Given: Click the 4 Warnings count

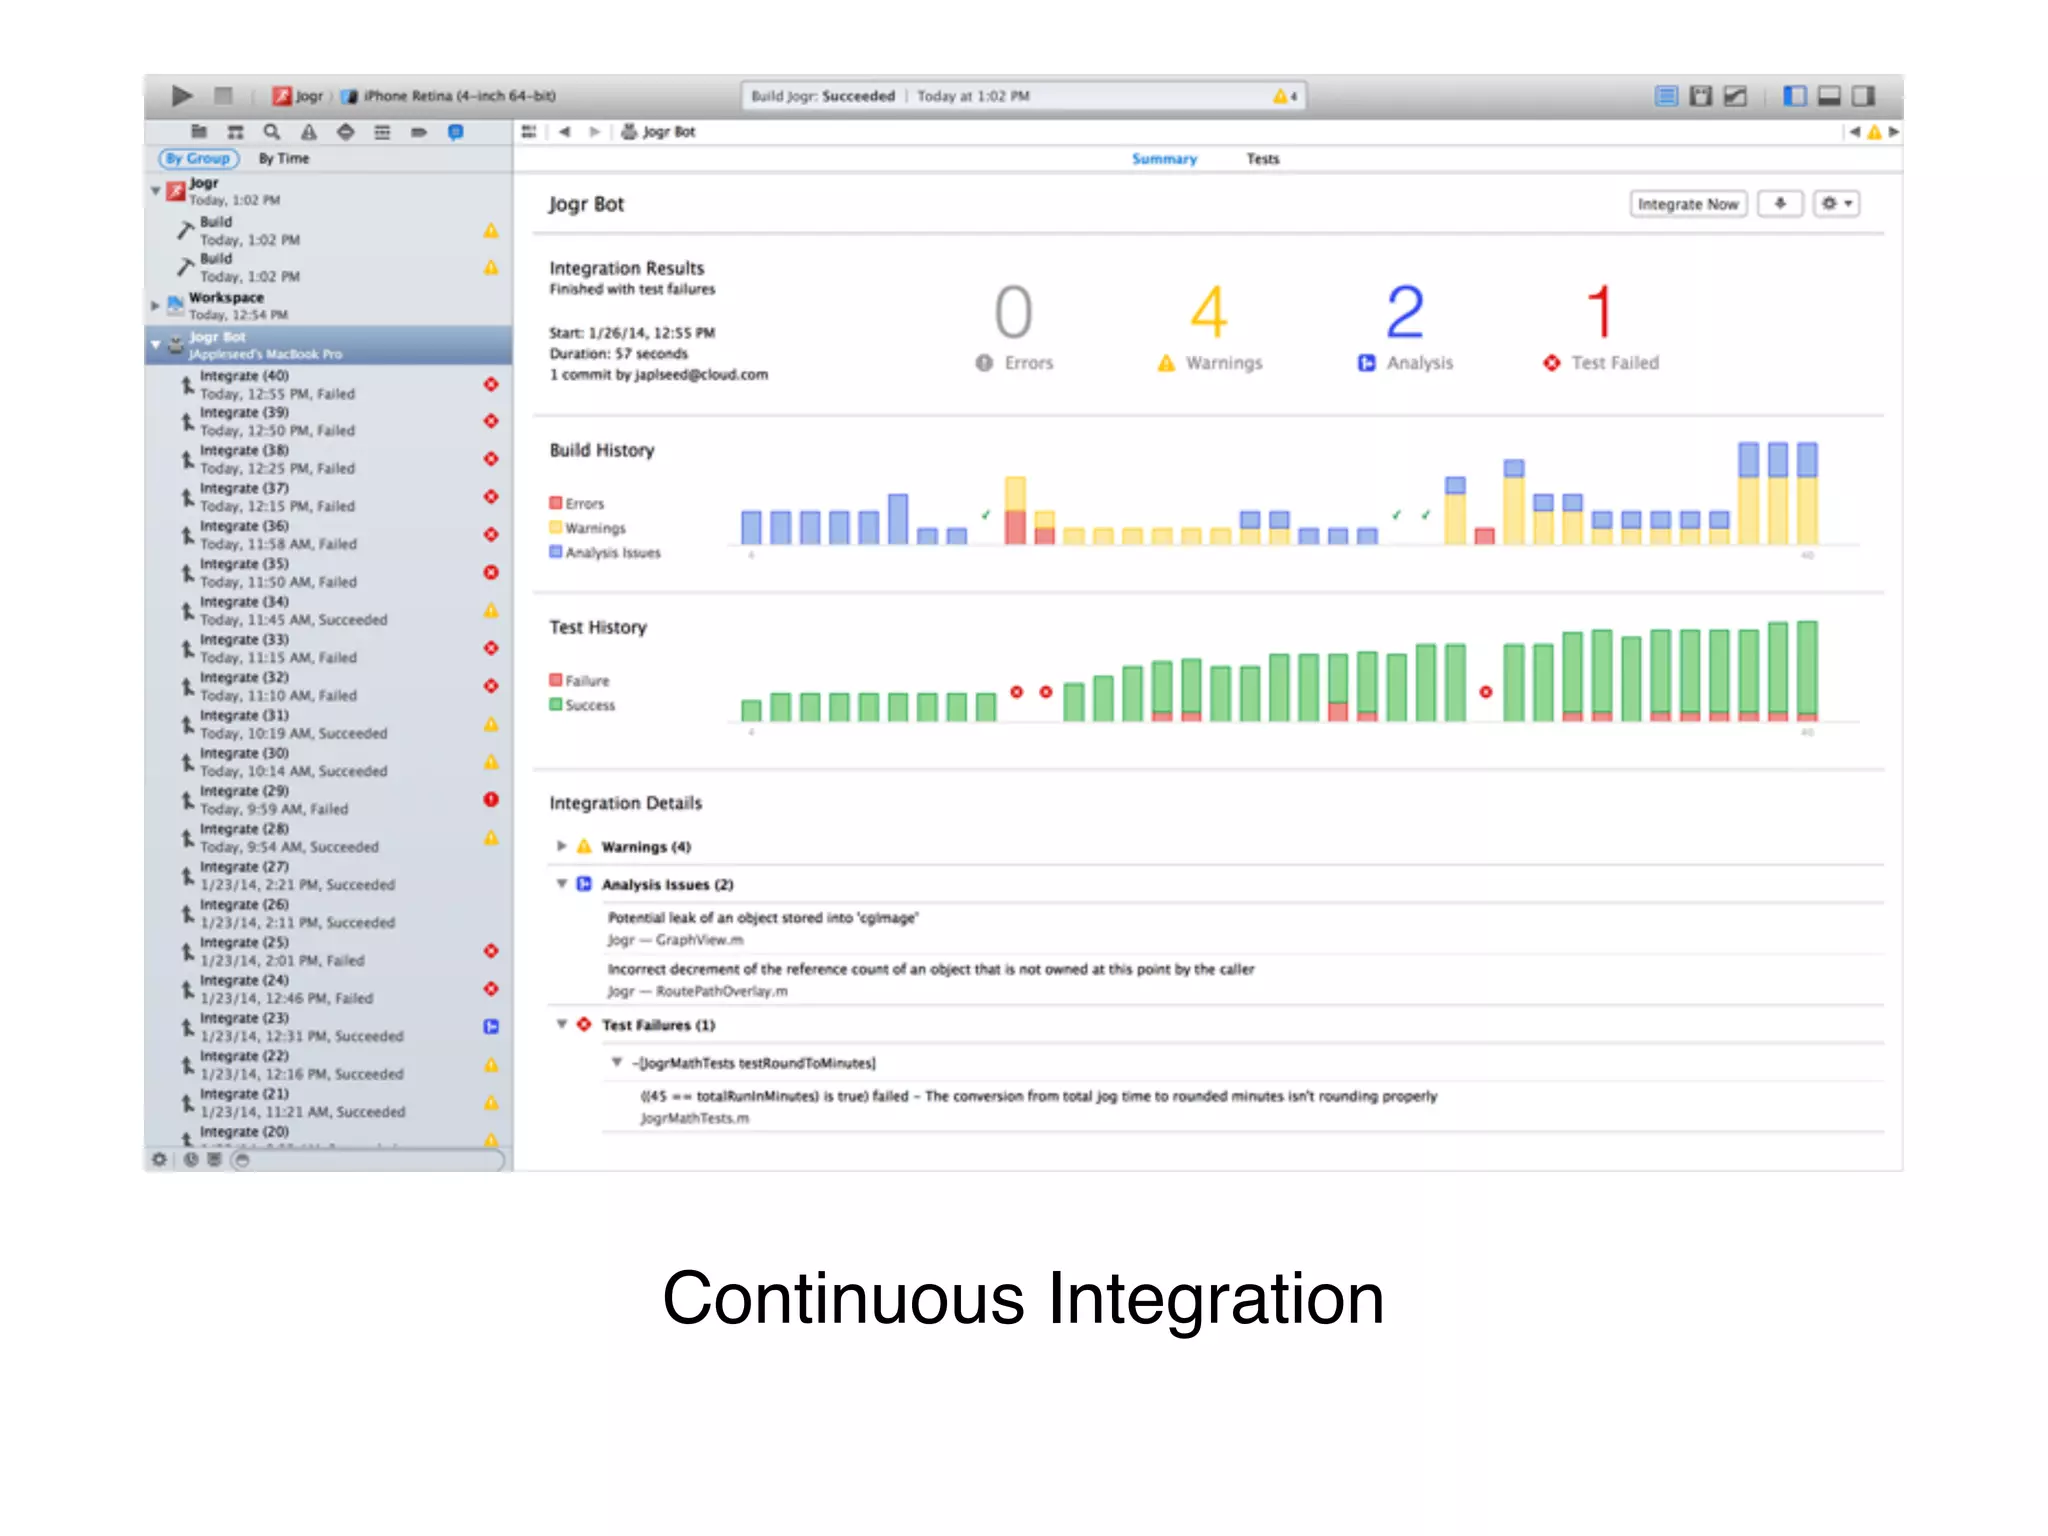Looking at the screenshot, I should click(1209, 328).
